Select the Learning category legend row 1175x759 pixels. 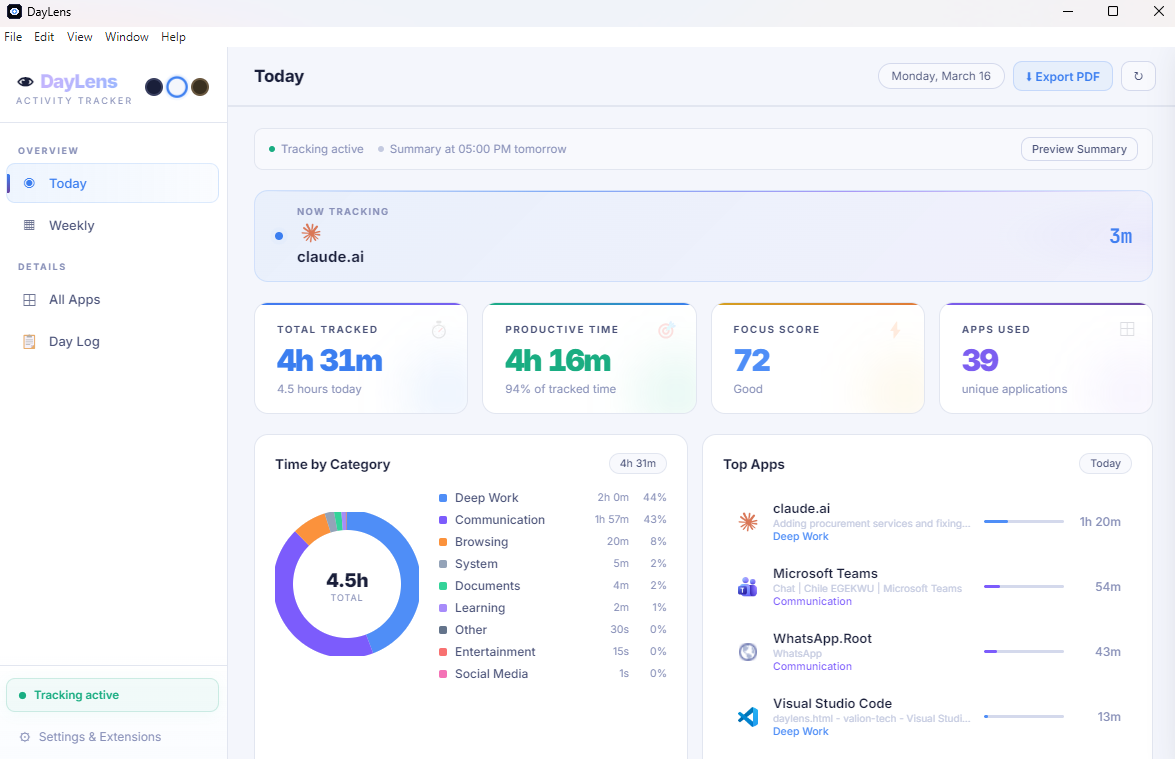(552, 608)
